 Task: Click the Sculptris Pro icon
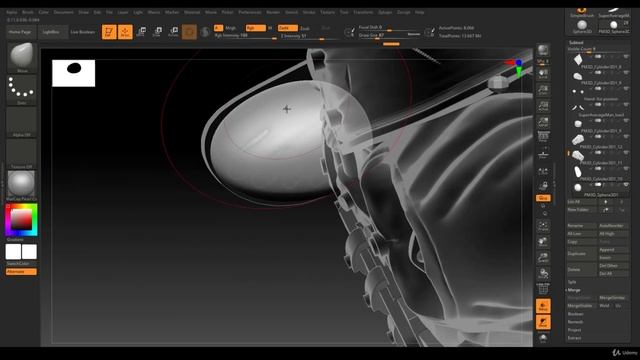tap(205, 32)
